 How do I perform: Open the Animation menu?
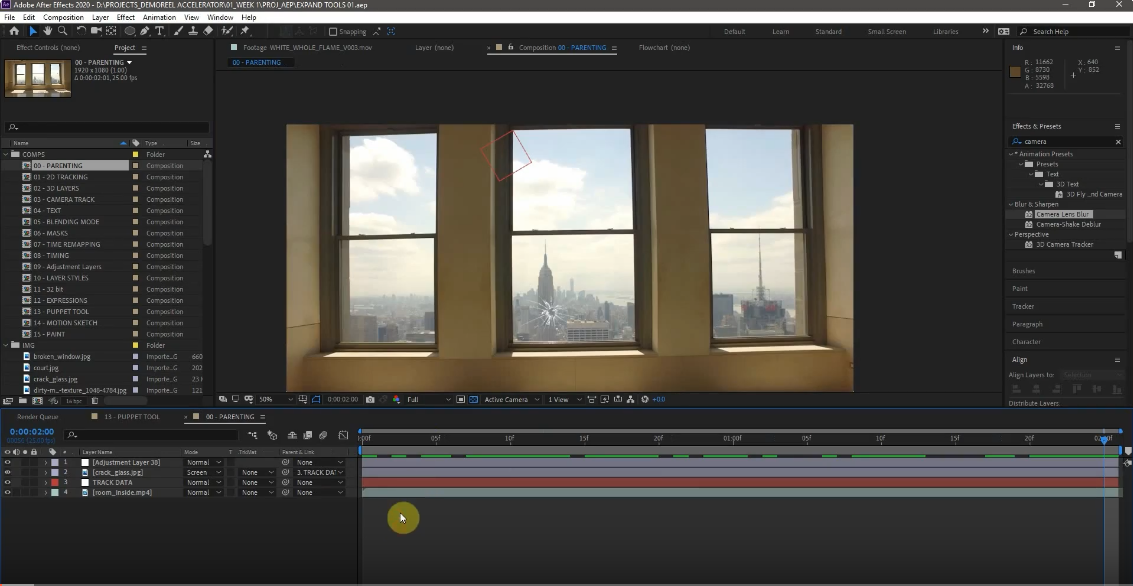click(x=159, y=17)
